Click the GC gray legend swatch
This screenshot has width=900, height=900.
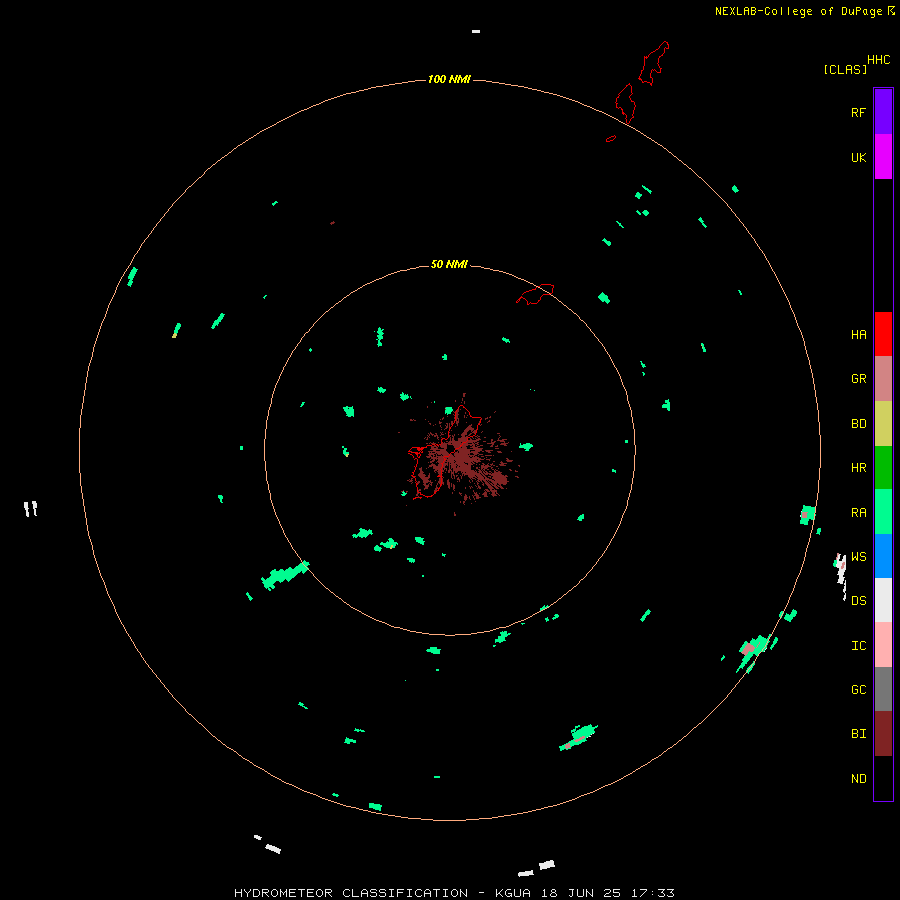click(883, 689)
